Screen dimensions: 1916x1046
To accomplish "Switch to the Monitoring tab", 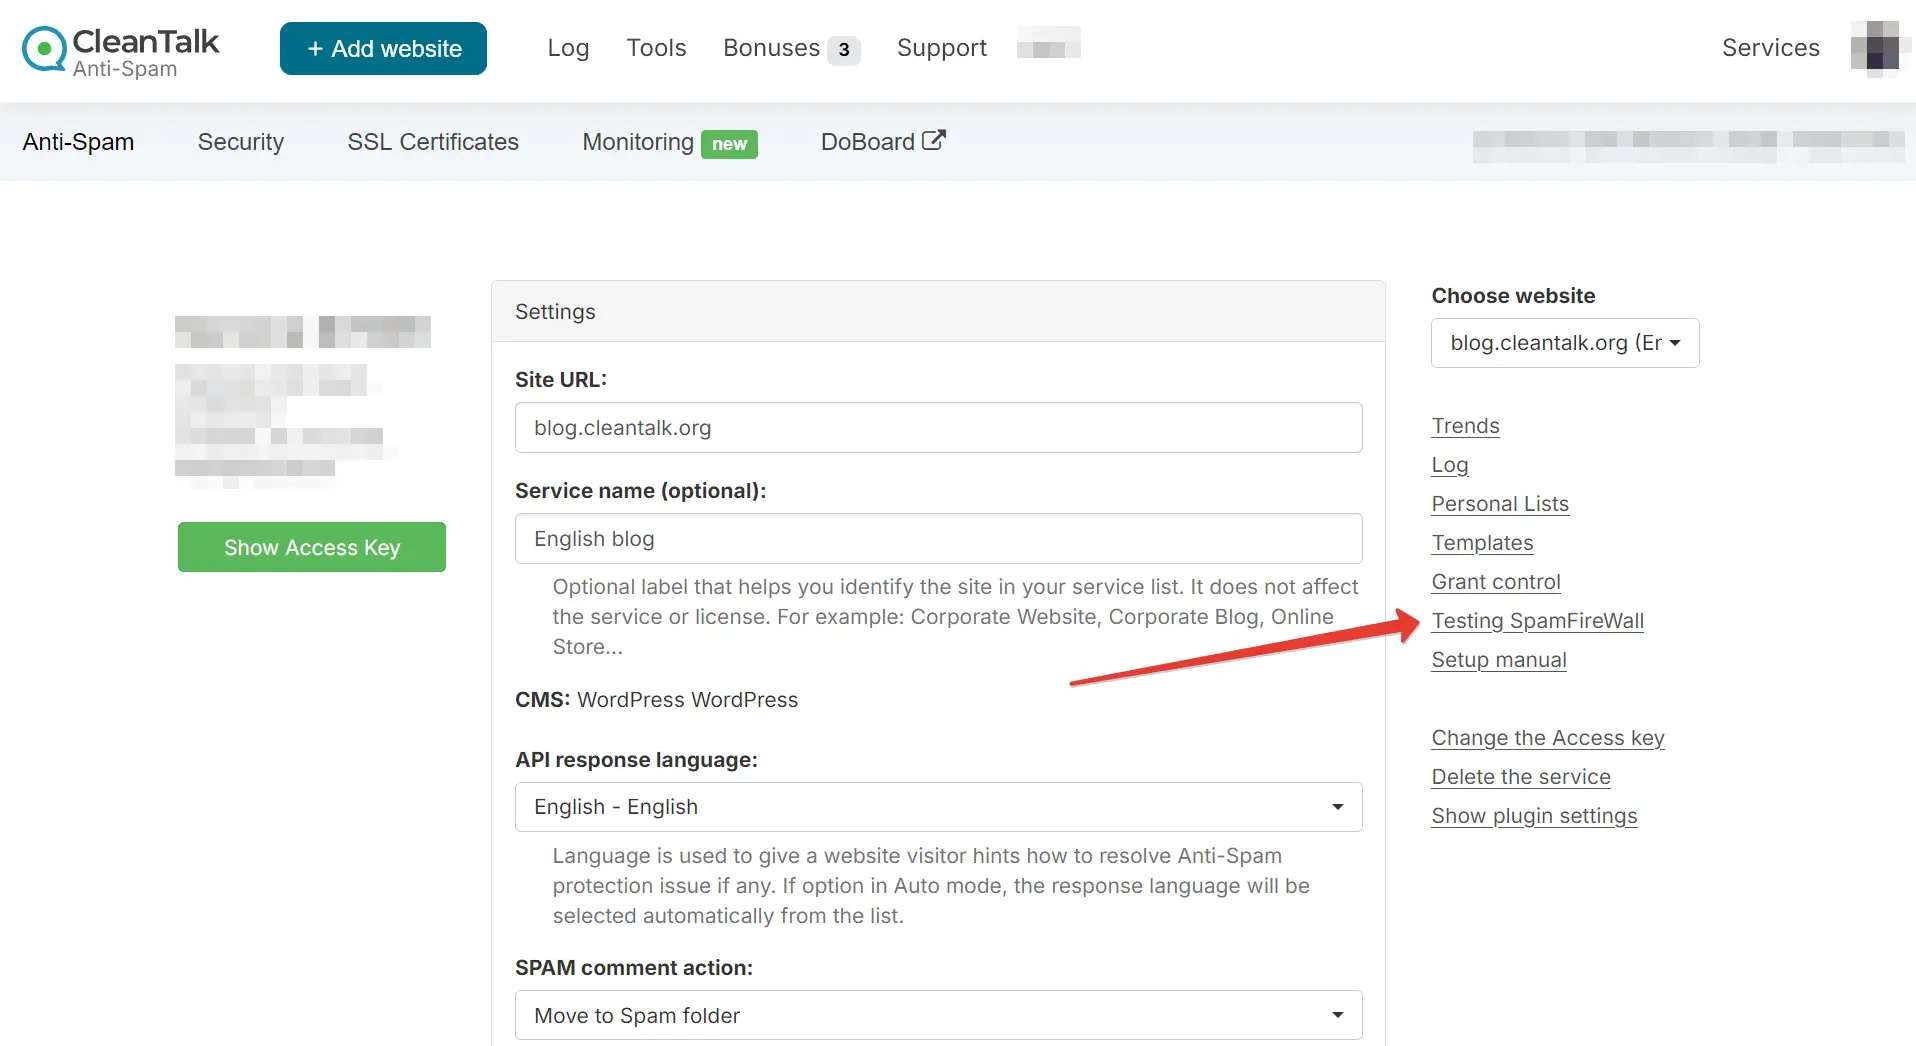I will click(x=638, y=142).
